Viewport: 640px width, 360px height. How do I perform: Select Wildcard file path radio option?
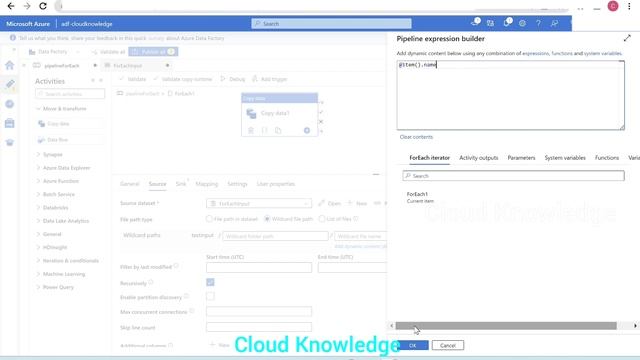click(267, 219)
